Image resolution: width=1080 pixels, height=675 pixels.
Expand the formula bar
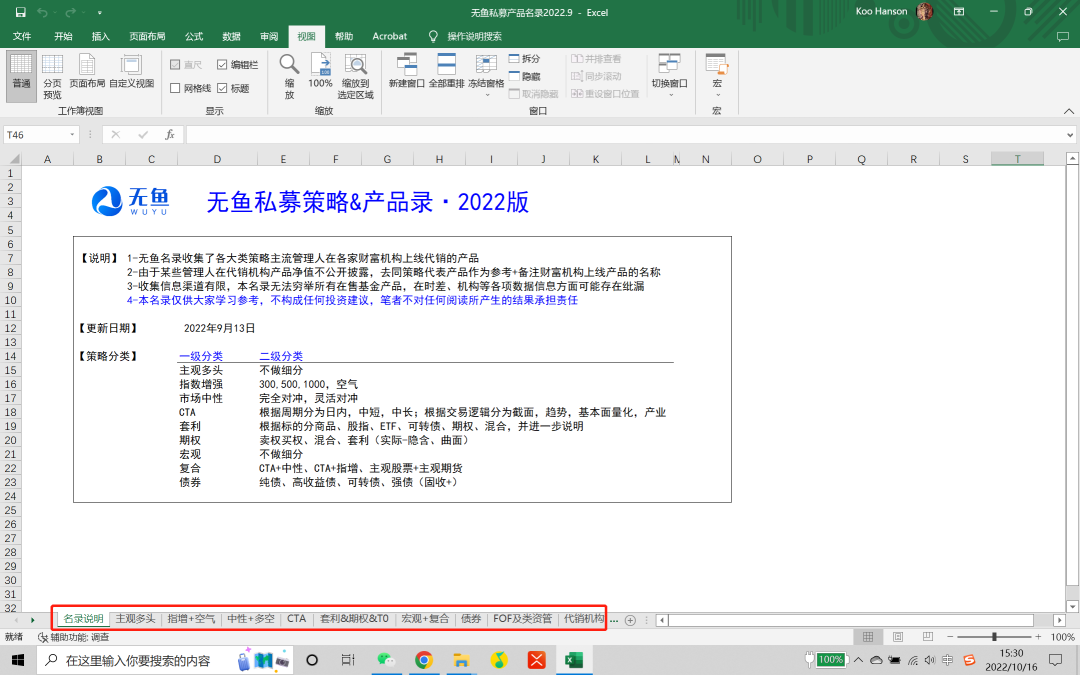[1070, 135]
